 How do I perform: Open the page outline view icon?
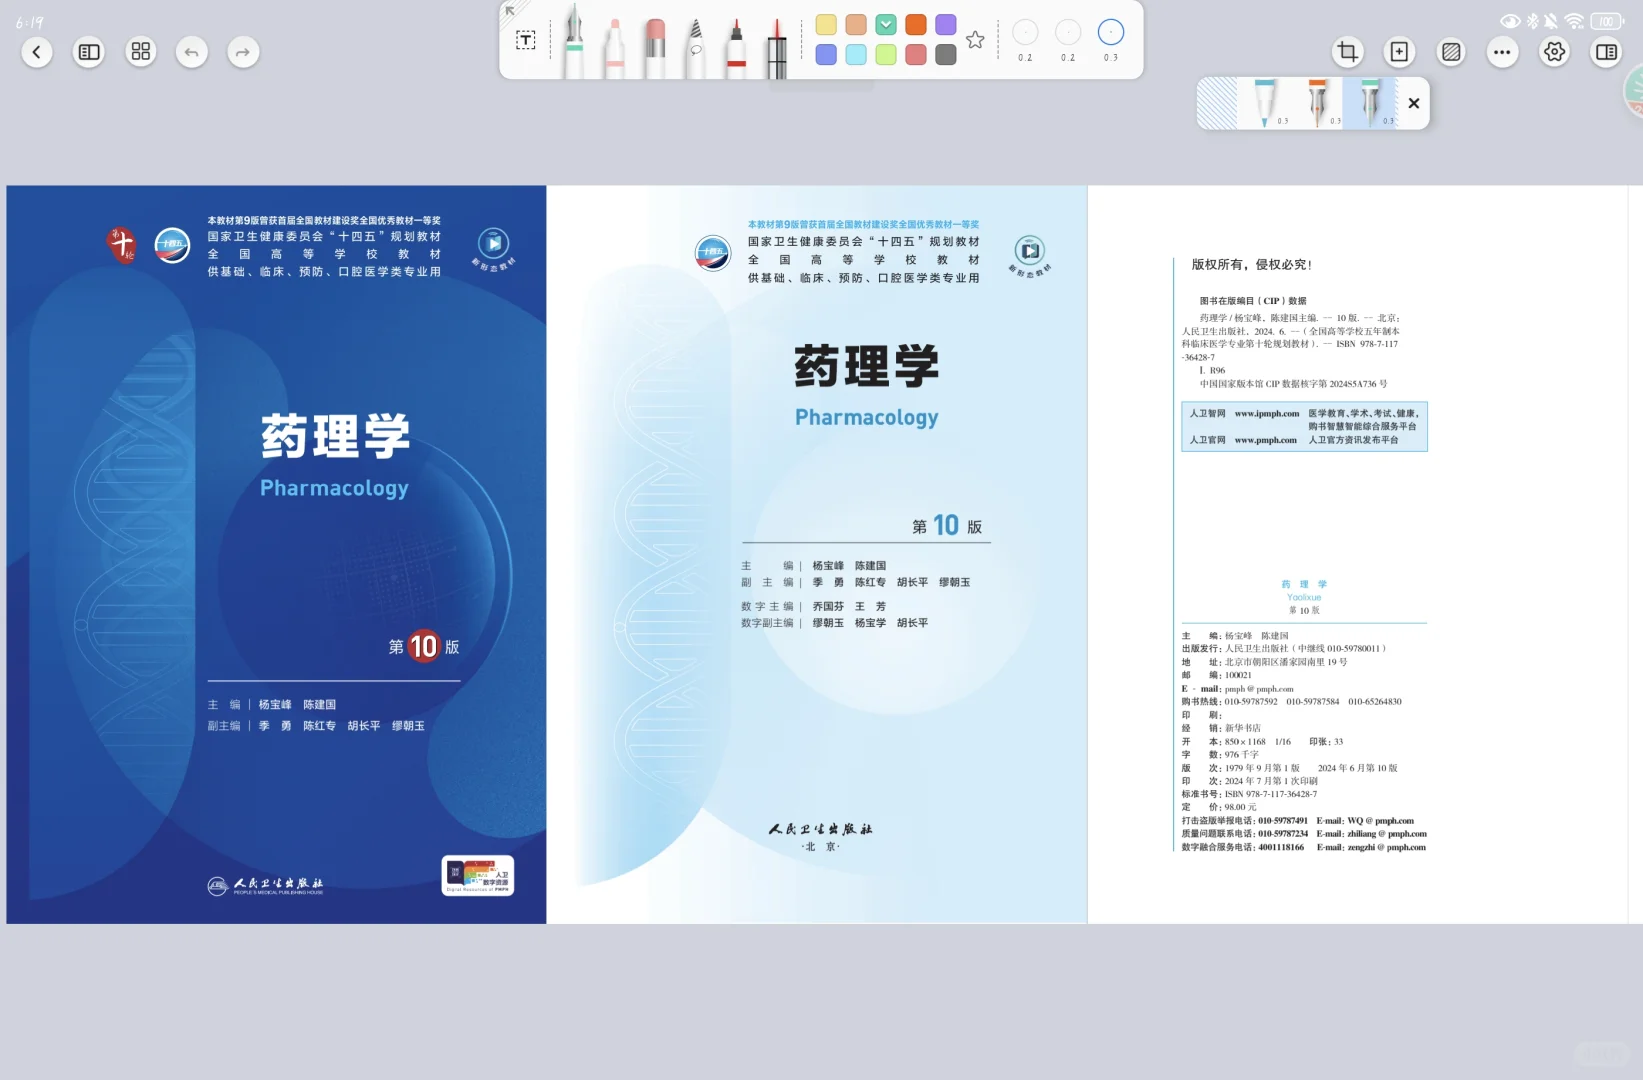click(89, 52)
